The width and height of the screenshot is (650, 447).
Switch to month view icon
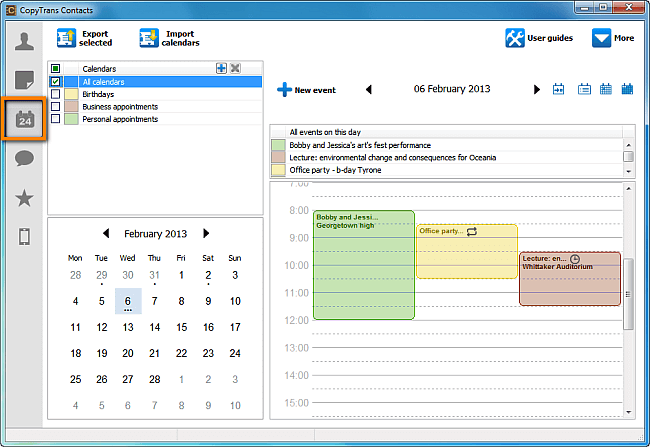(627, 89)
